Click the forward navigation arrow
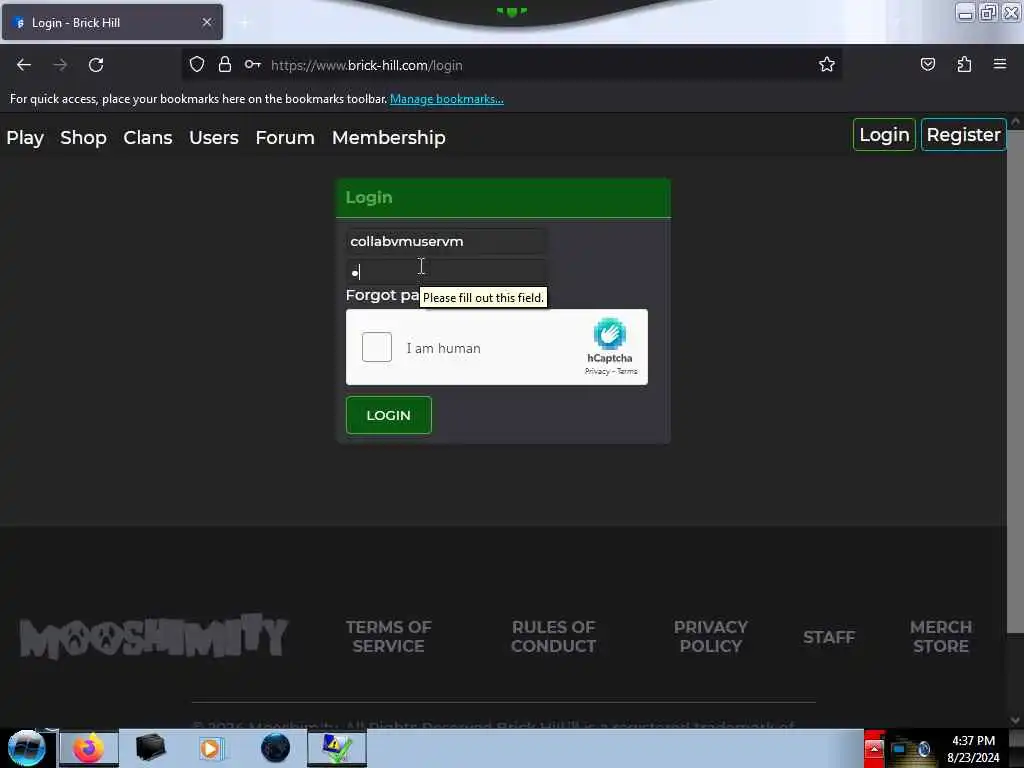Screen dimensions: 1024x768 (x=60, y=65)
